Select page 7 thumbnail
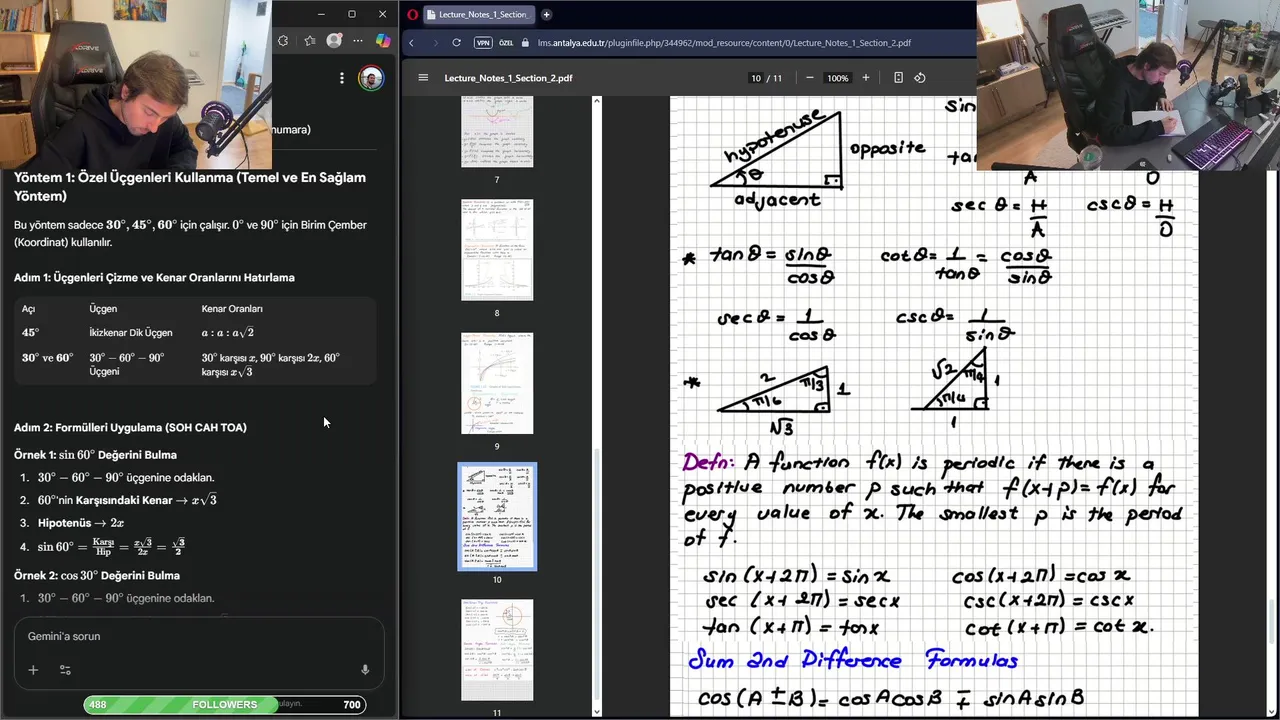 pyautogui.click(x=497, y=131)
